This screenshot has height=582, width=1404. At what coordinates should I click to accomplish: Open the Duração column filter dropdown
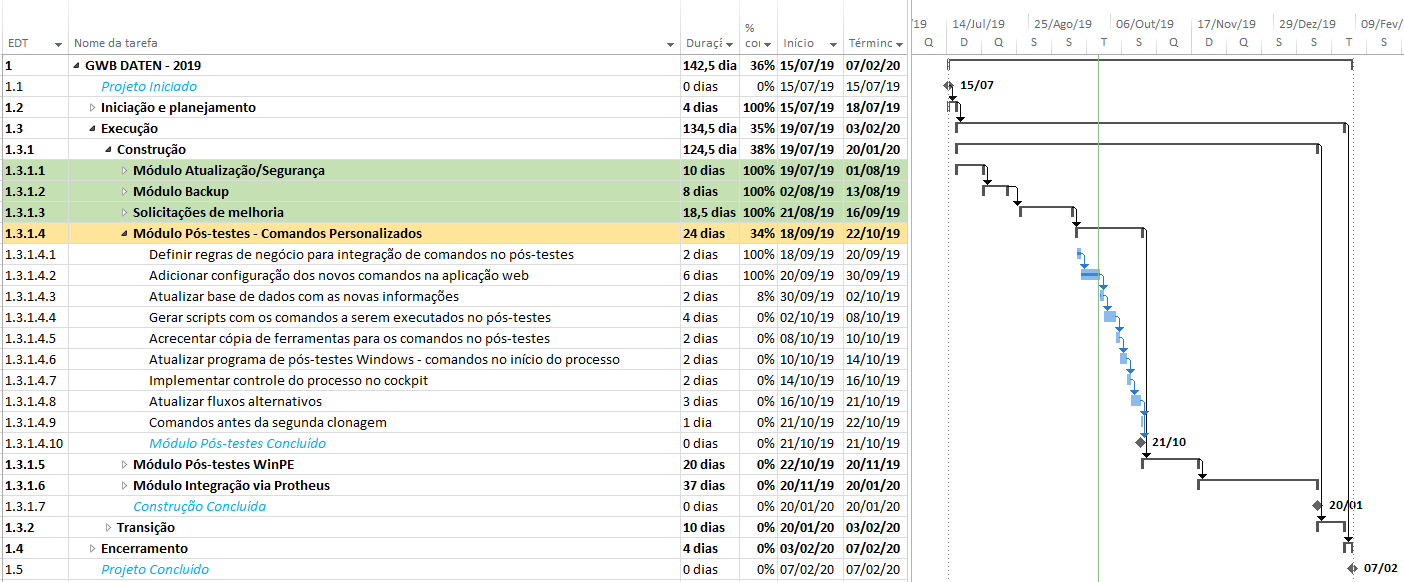pyautogui.click(x=730, y=45)
